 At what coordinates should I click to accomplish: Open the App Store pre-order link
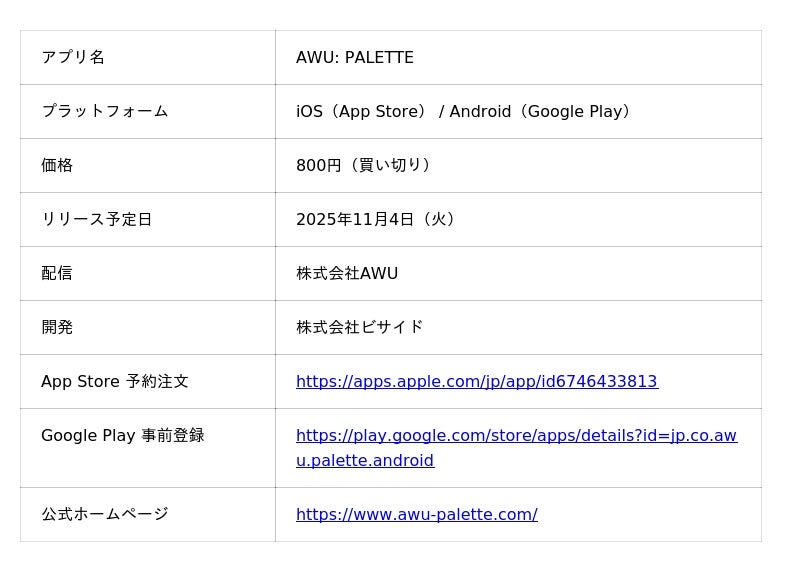point(476,381)
